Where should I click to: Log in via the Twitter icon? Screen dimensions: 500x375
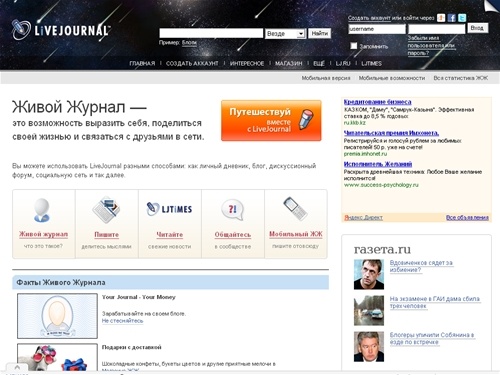click(x=462, y=18)
